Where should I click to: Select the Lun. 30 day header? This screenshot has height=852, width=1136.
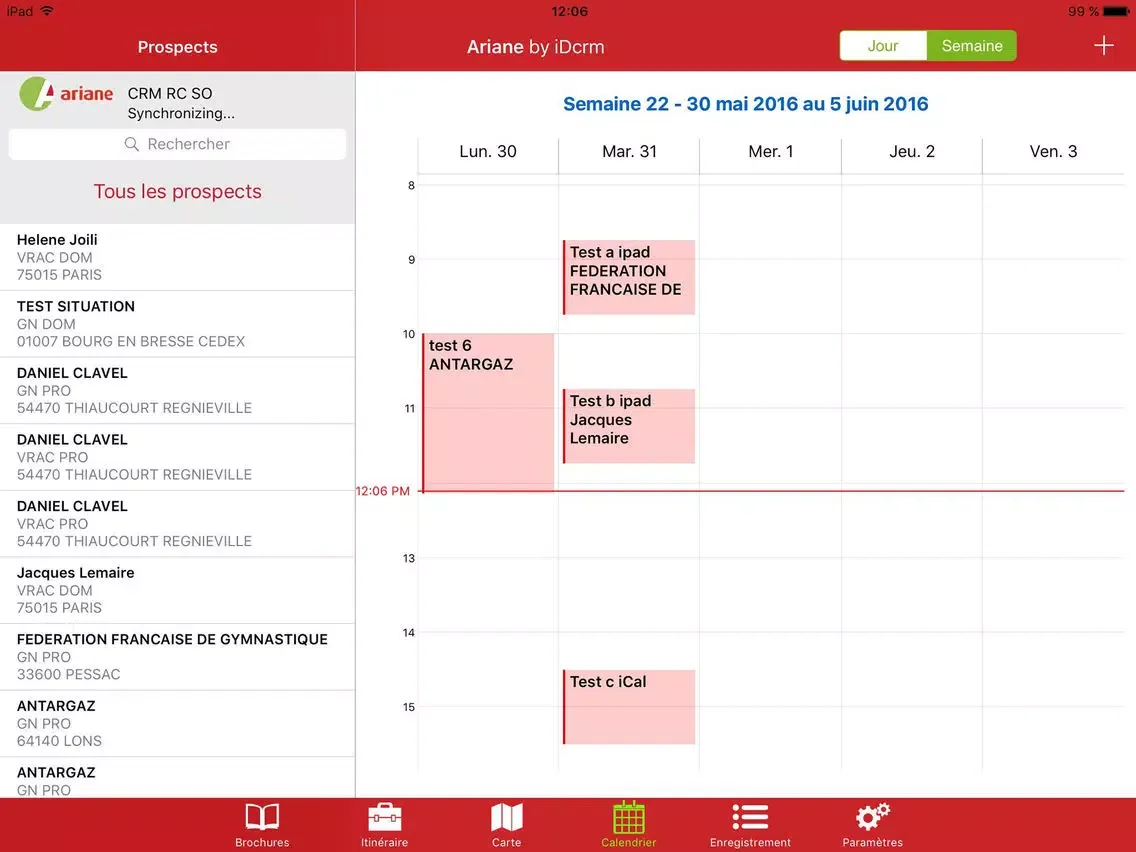[x=488, y=151]
